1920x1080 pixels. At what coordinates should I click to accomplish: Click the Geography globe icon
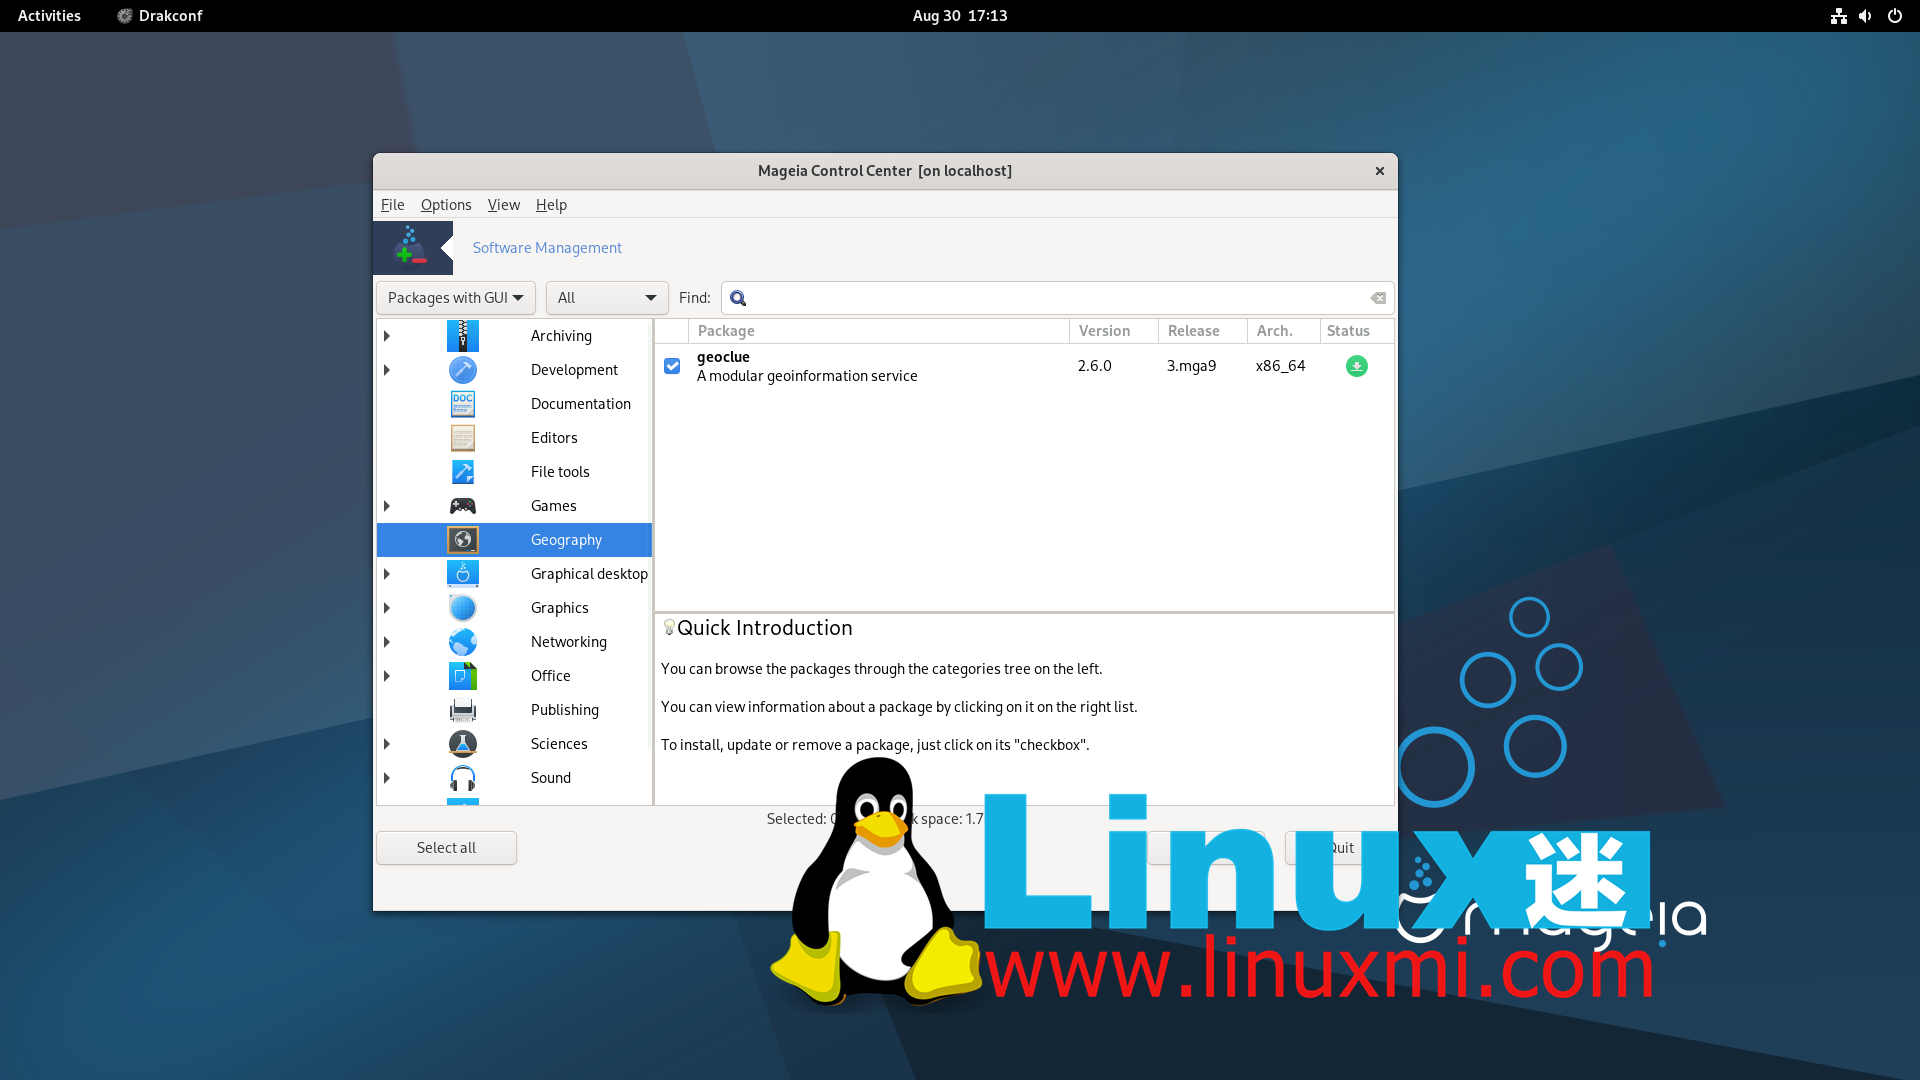point(462,540)
